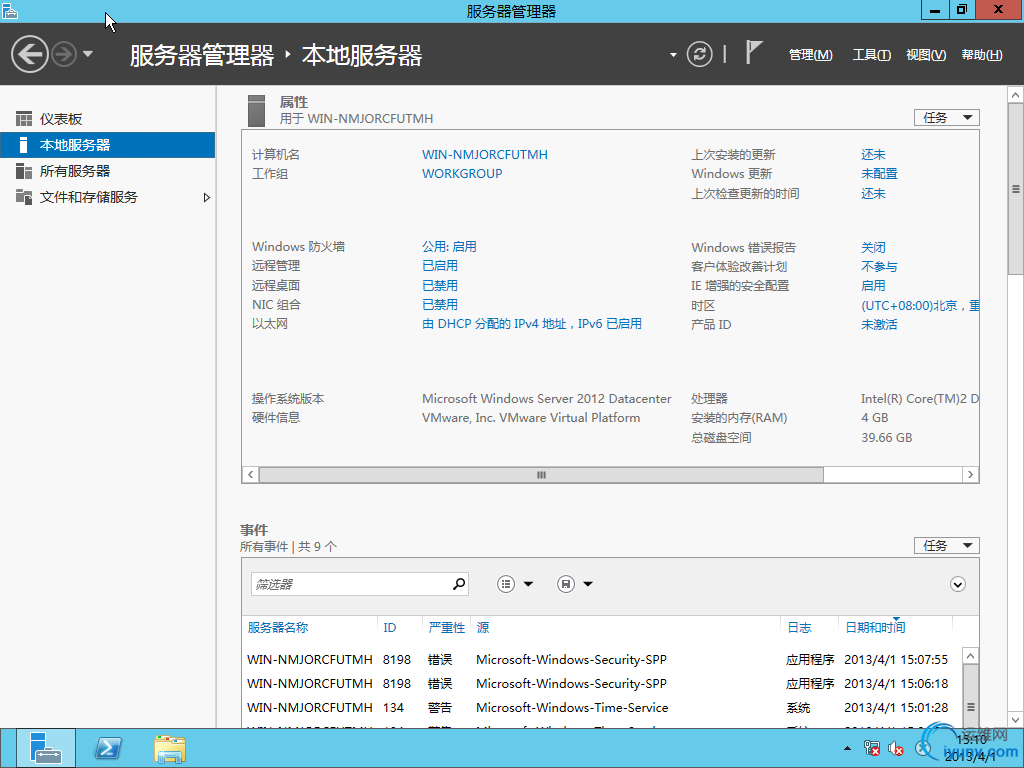Click Windows 错误报告 value 关闭
This screenshot has height=768, width=1024.
tap(873, 248)
